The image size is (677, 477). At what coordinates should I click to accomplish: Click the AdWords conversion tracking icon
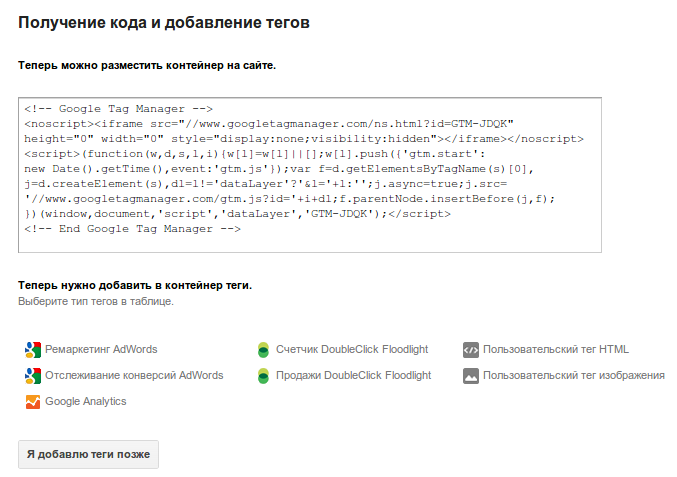pyautogui.click(x=33, y=376)
